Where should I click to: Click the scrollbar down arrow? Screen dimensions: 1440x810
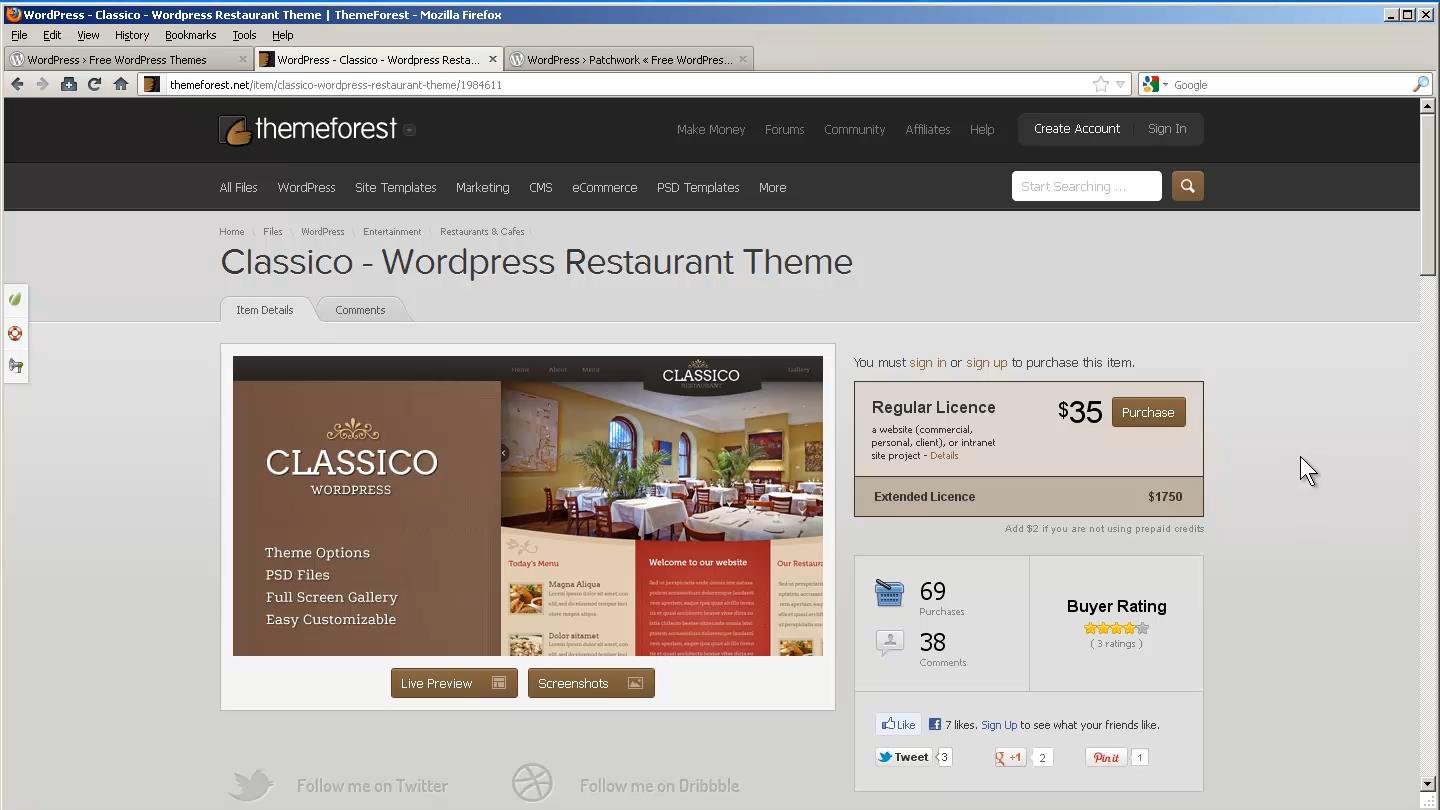[1428, 784]
